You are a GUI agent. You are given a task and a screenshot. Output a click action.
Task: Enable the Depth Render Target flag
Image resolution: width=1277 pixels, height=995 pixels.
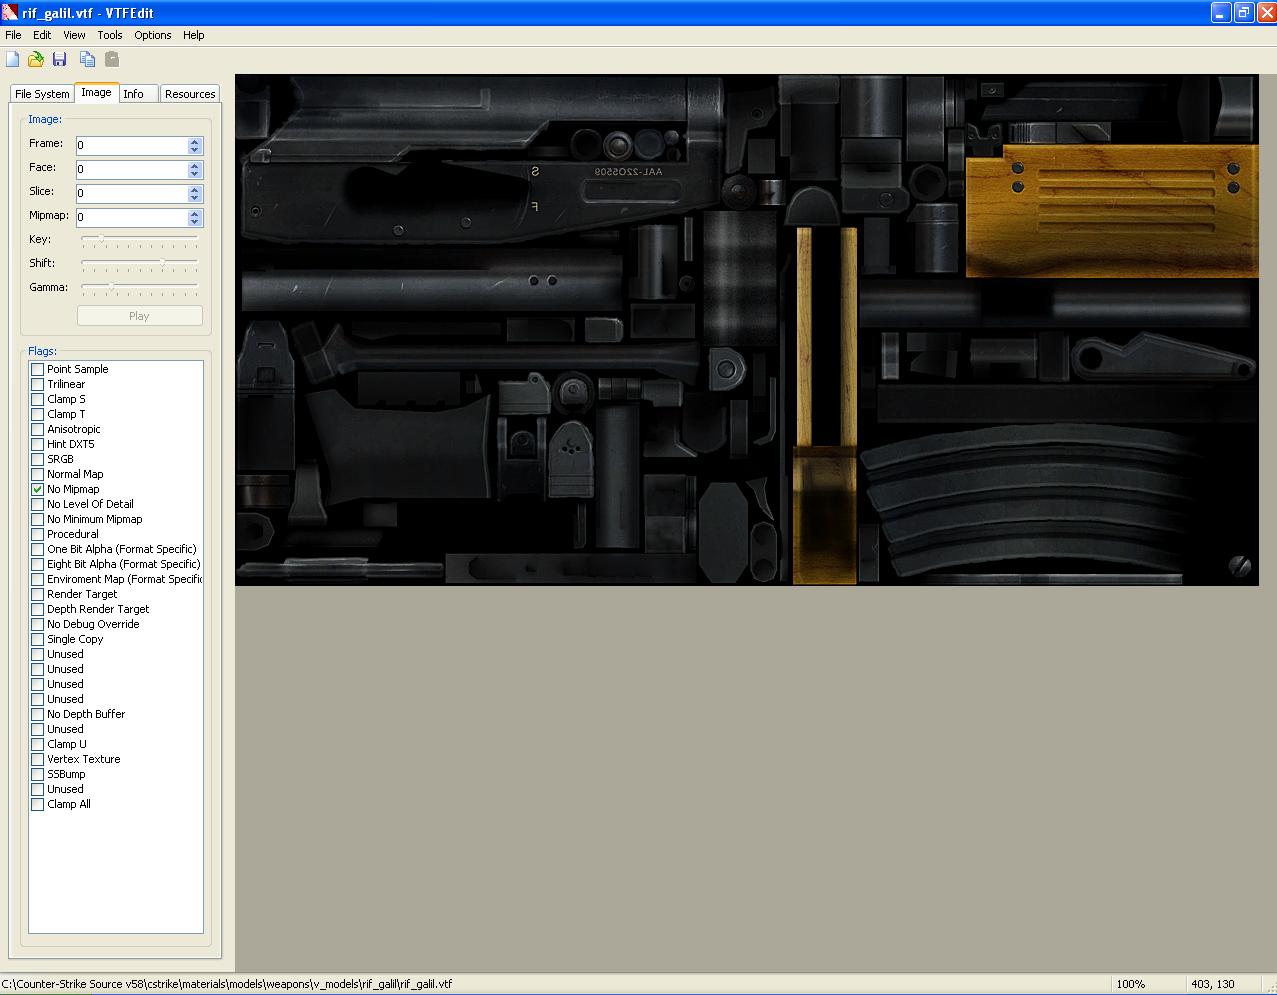37,609
